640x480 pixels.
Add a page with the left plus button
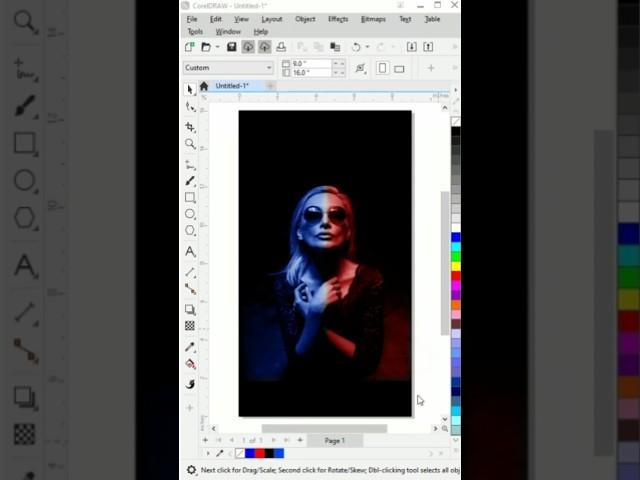point(205,440)
